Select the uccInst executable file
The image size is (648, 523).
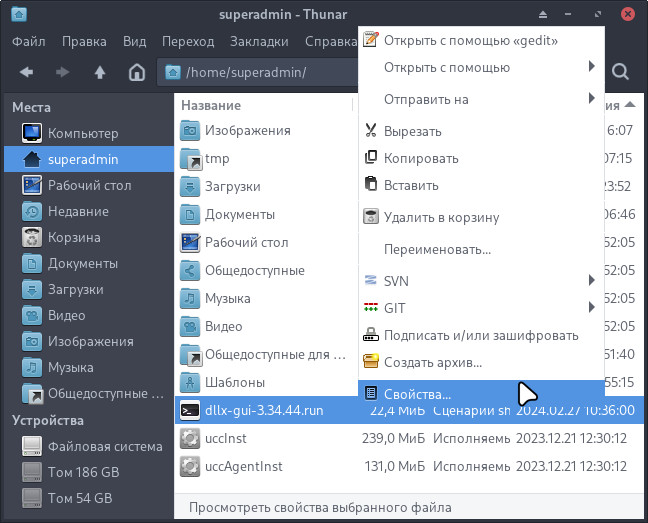click(x=225, y=438)
